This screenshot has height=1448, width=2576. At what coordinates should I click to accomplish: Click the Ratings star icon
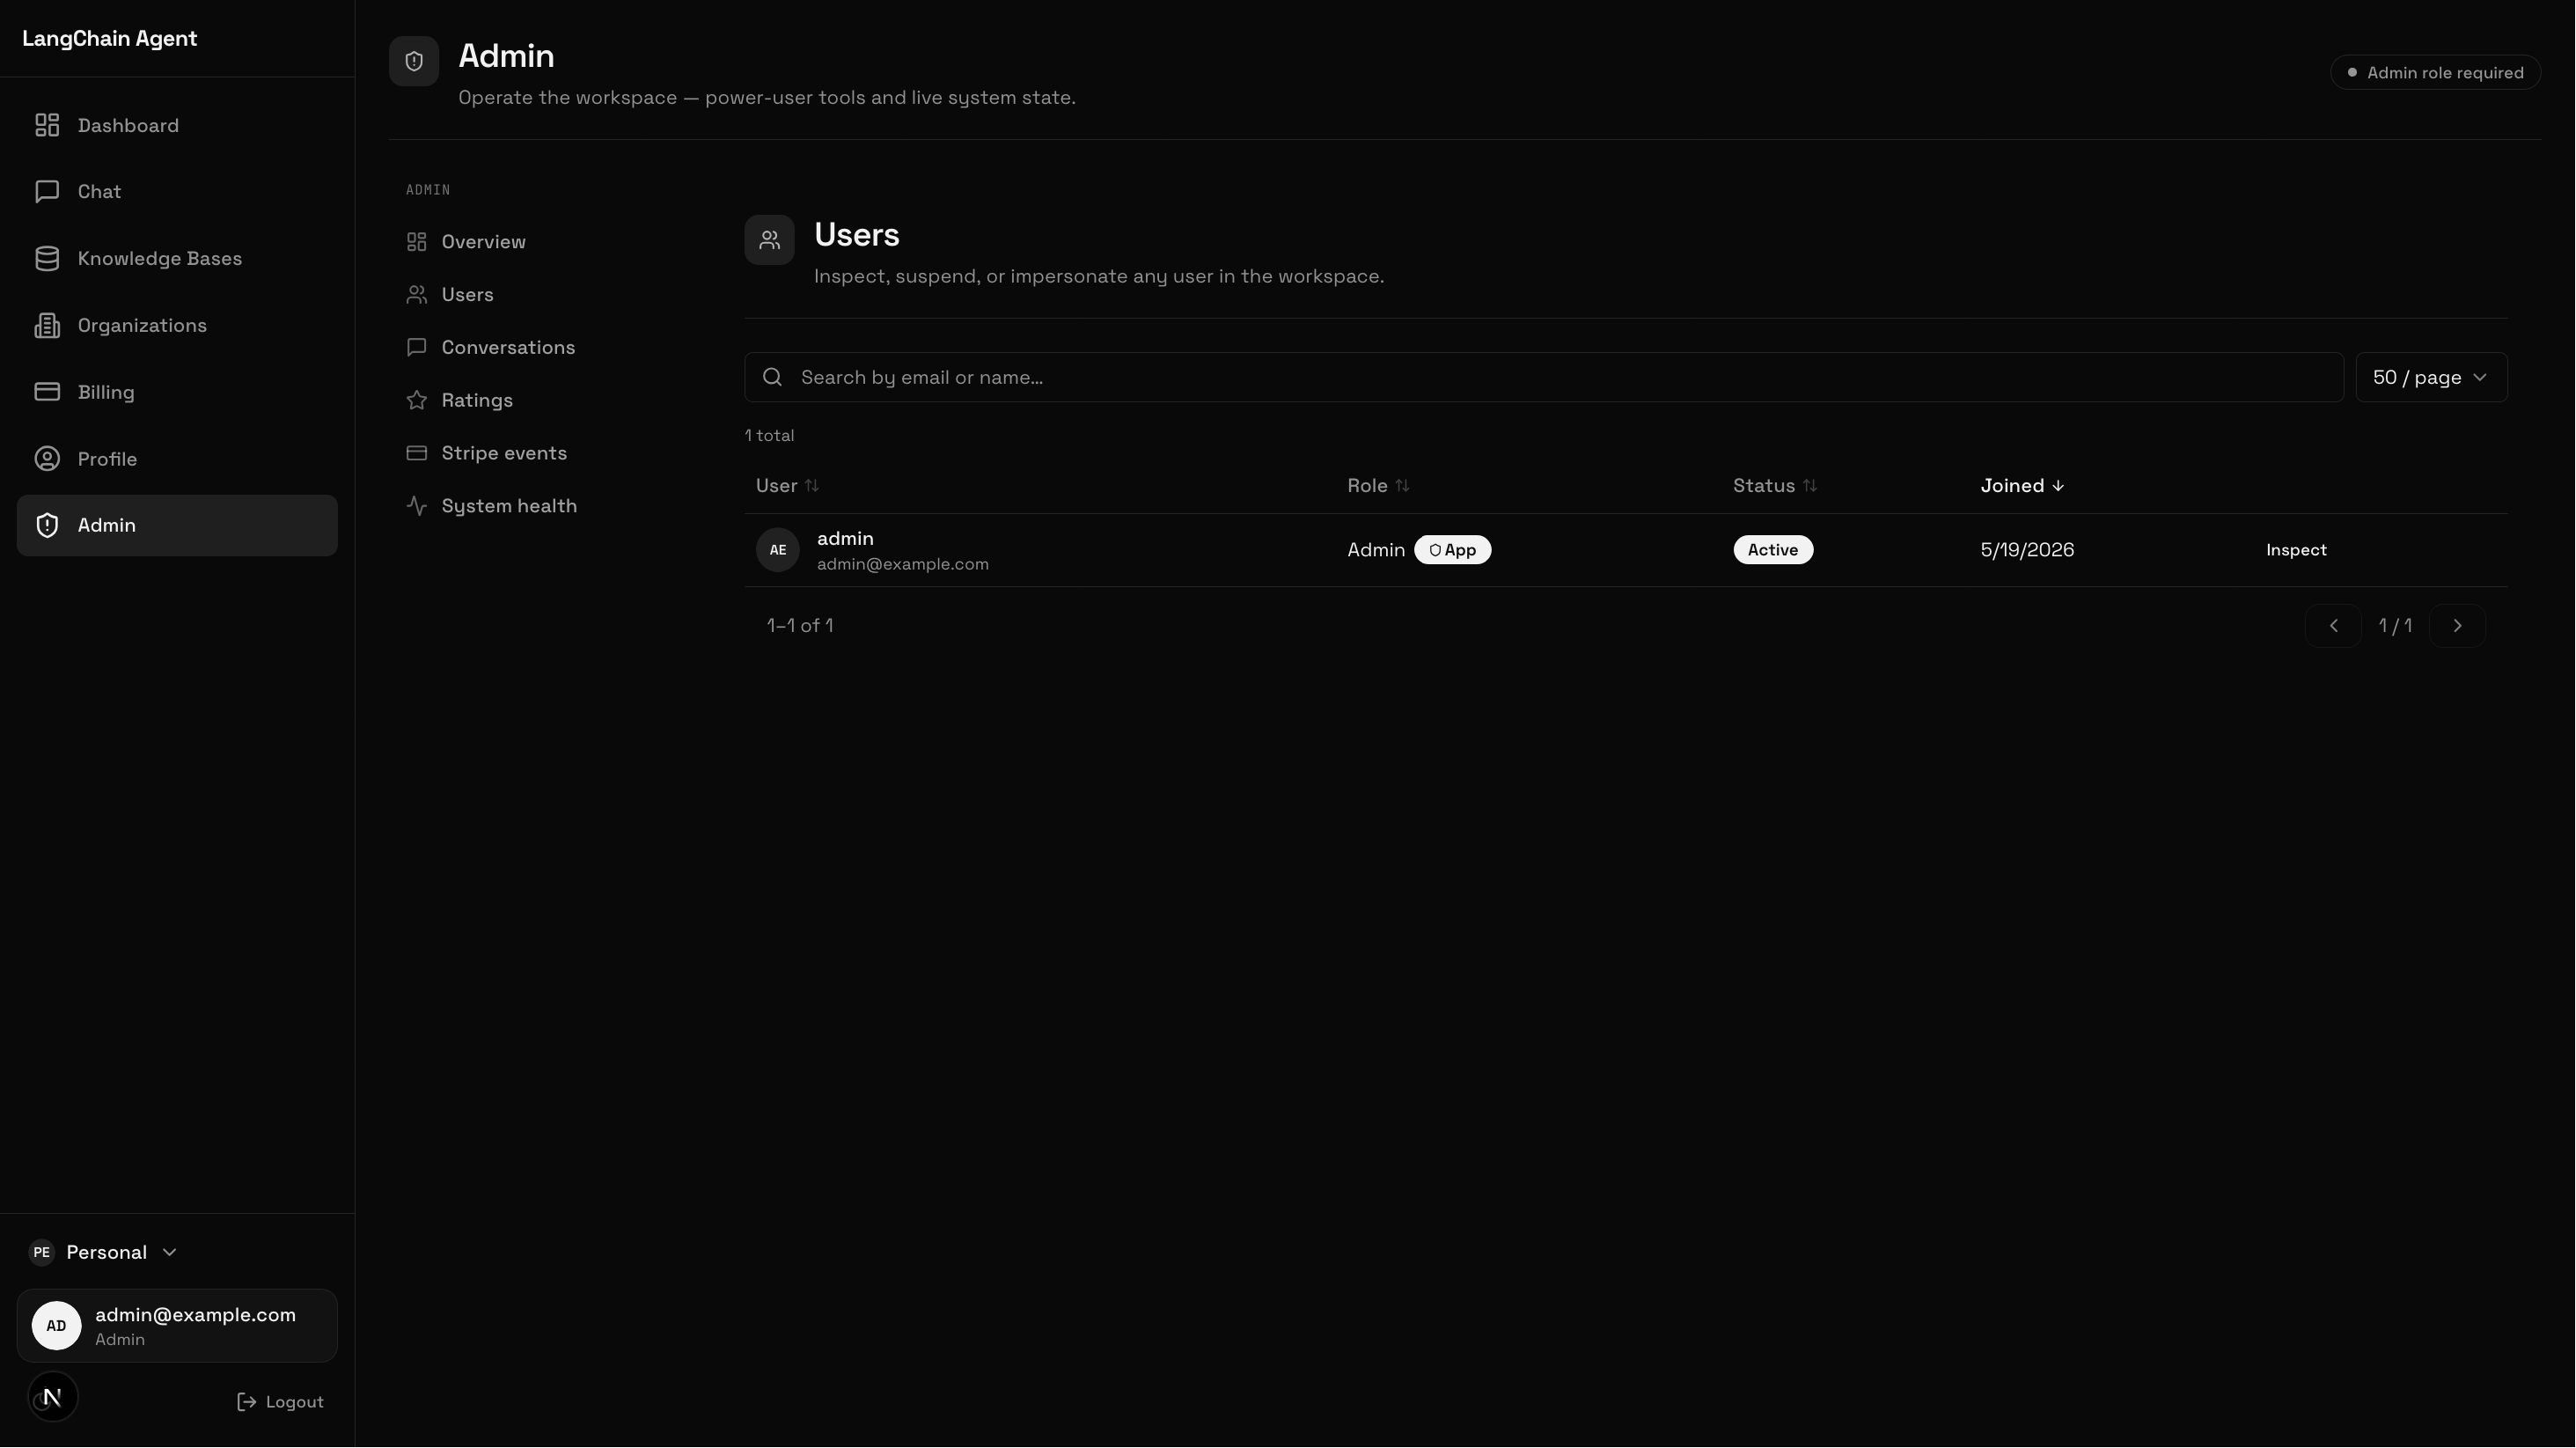[417, 400]
